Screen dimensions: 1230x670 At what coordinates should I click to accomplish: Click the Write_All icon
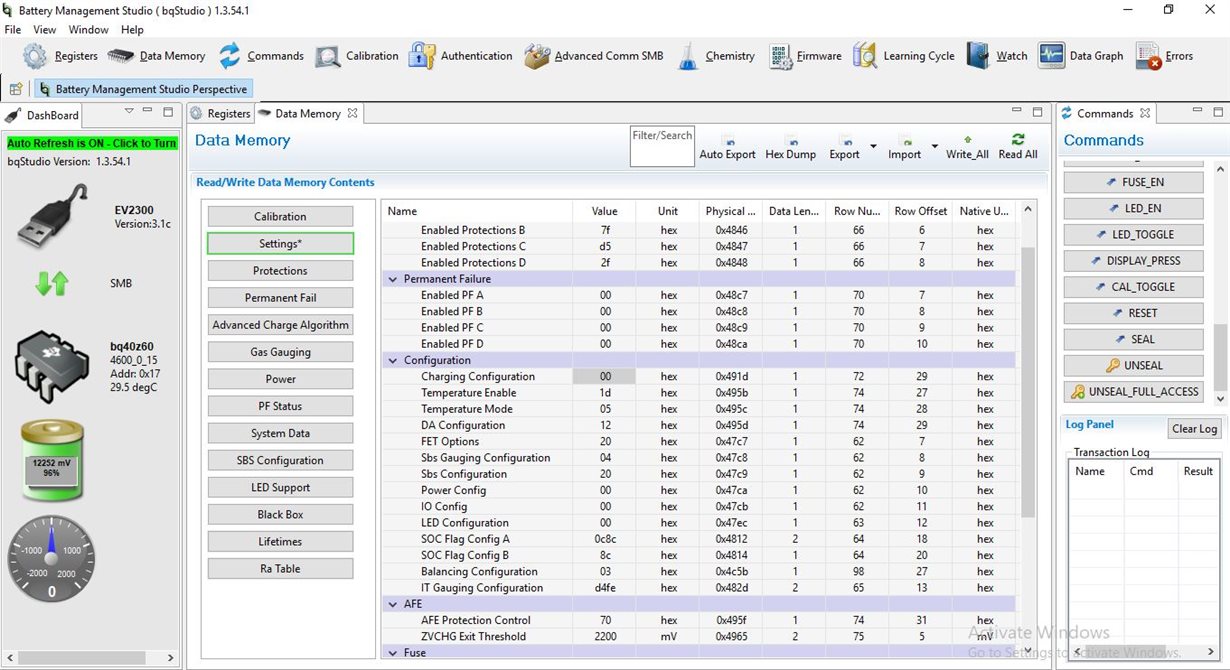(967, 148)
